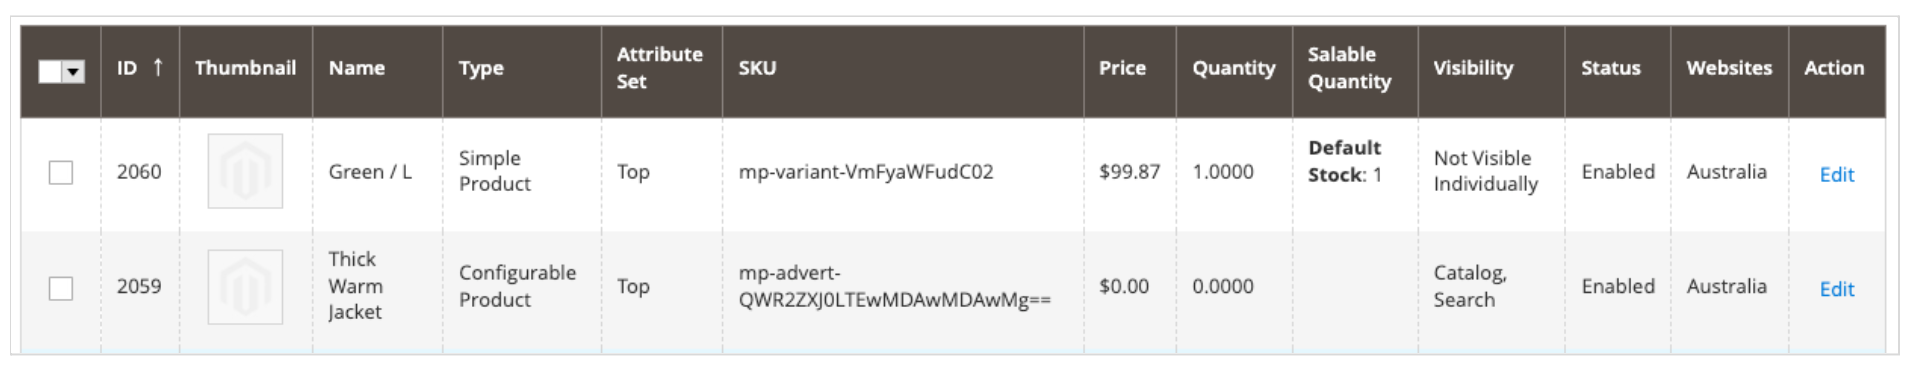Toggle the select-all checkbox in header
Image resolution: width=1905 pixels, height=365 pixels.
(50, 71)
